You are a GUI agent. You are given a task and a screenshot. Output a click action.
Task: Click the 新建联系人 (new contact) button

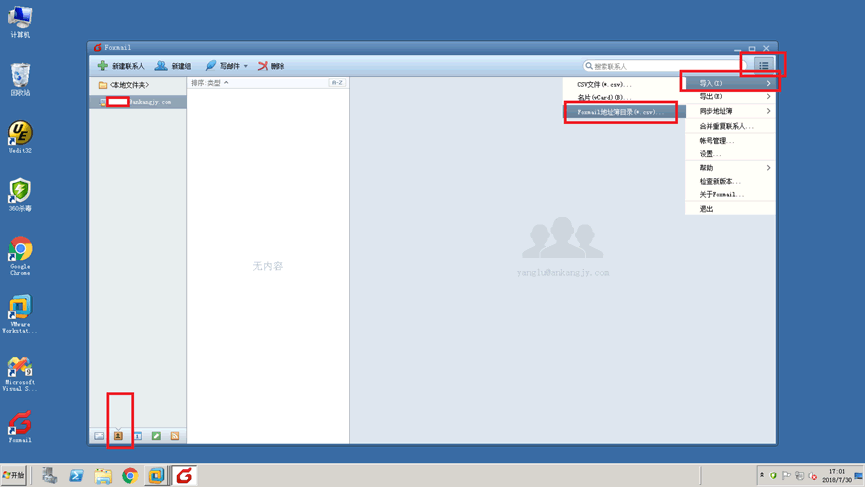tap(121, 66)
